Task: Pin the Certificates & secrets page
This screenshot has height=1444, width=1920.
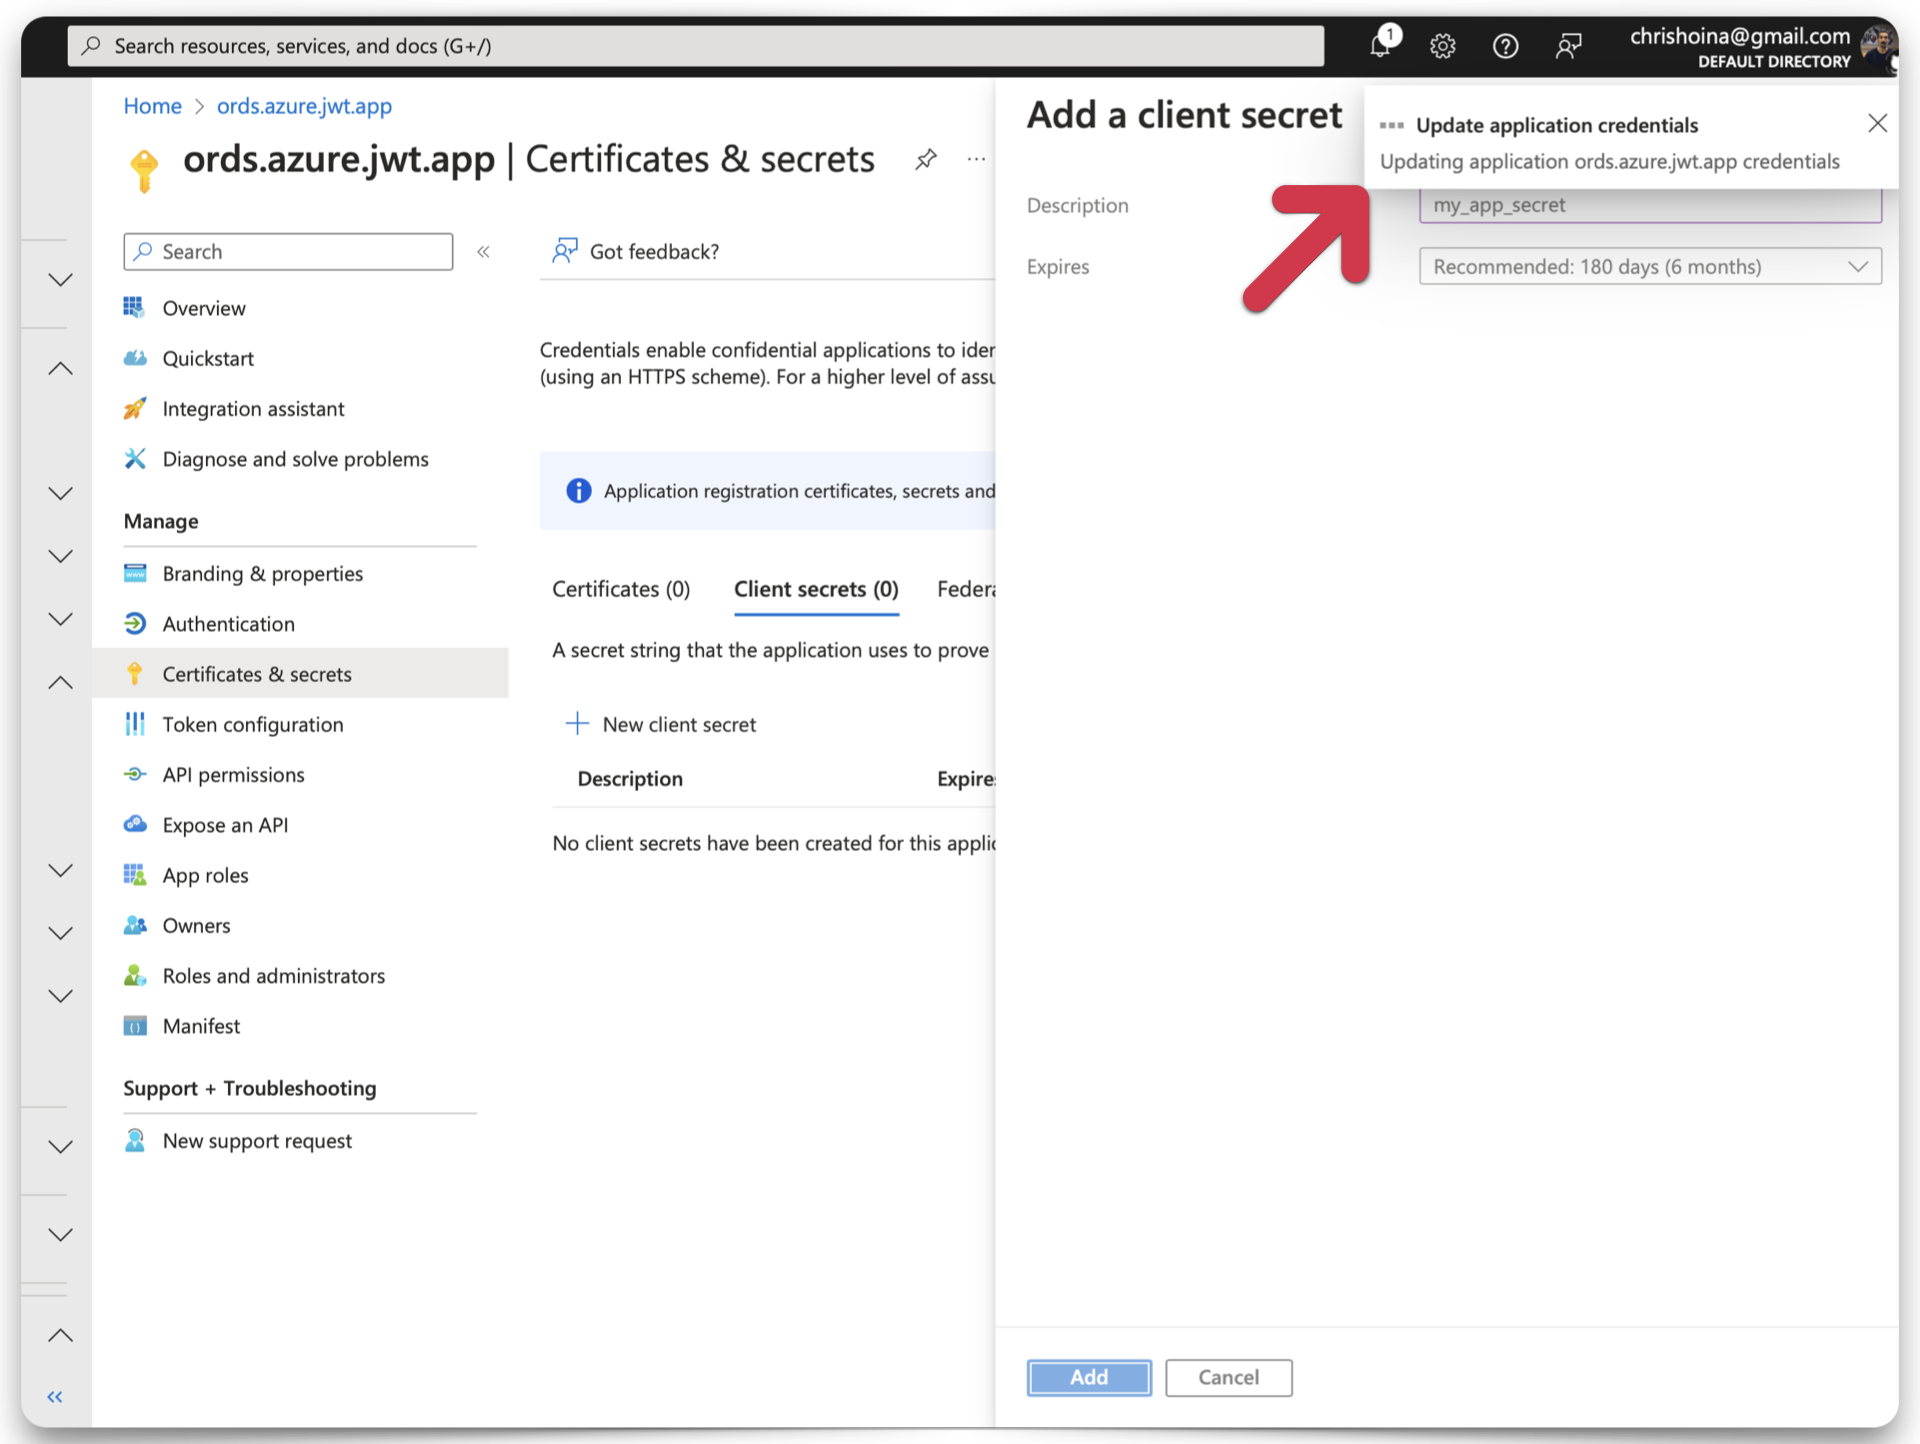Action: [925, 159]
